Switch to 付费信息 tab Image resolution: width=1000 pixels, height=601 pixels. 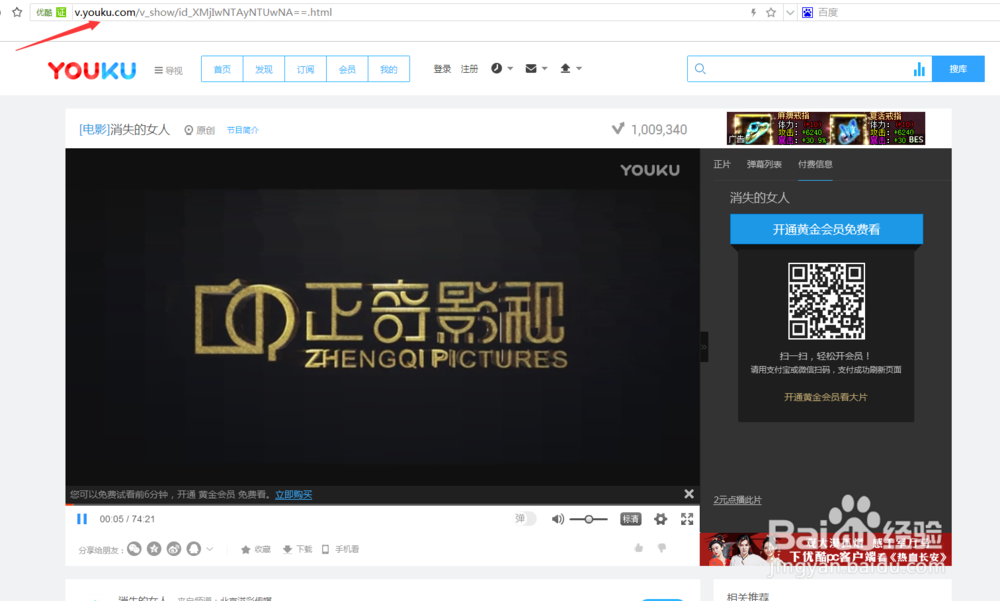815,164
